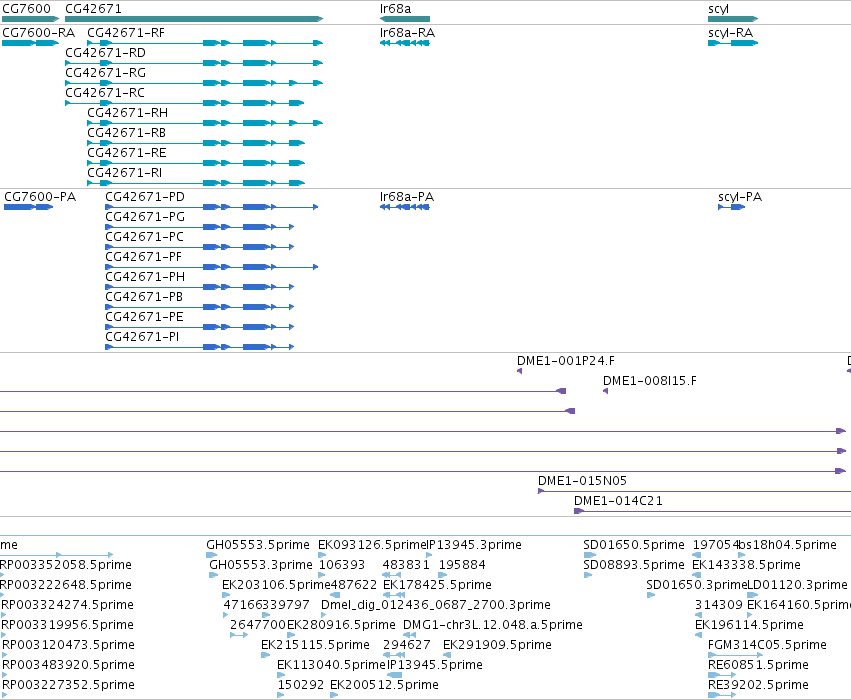Click the Ir68a gene label

(x=395, y=9)
